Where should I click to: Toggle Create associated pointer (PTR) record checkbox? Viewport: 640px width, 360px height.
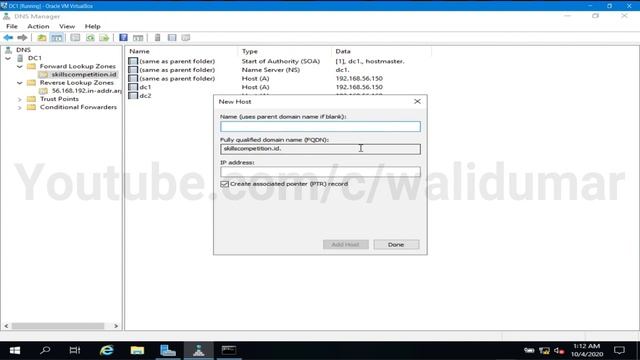point(224,184)
